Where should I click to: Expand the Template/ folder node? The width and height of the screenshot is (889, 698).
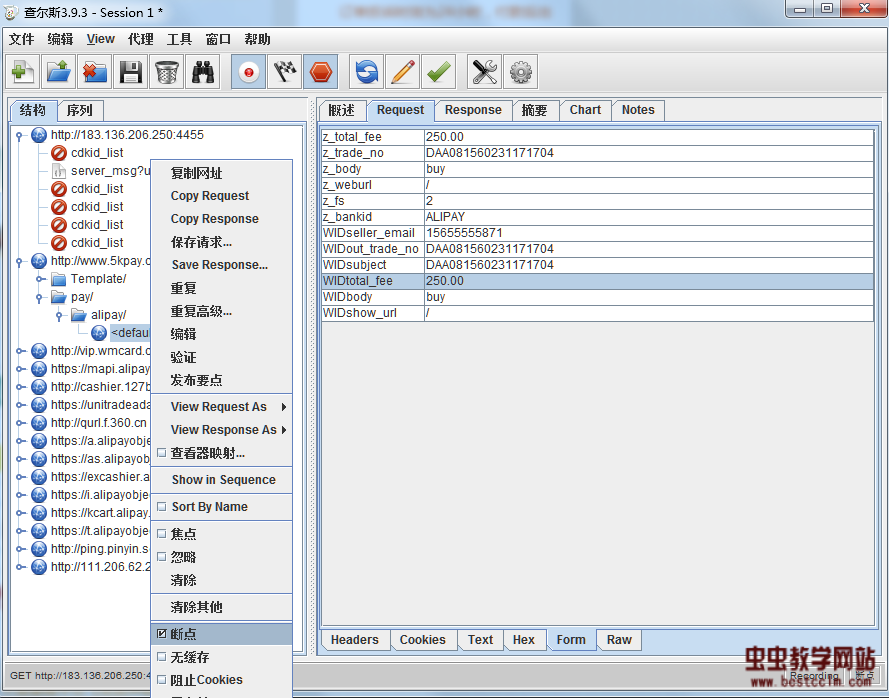[40, 279]
